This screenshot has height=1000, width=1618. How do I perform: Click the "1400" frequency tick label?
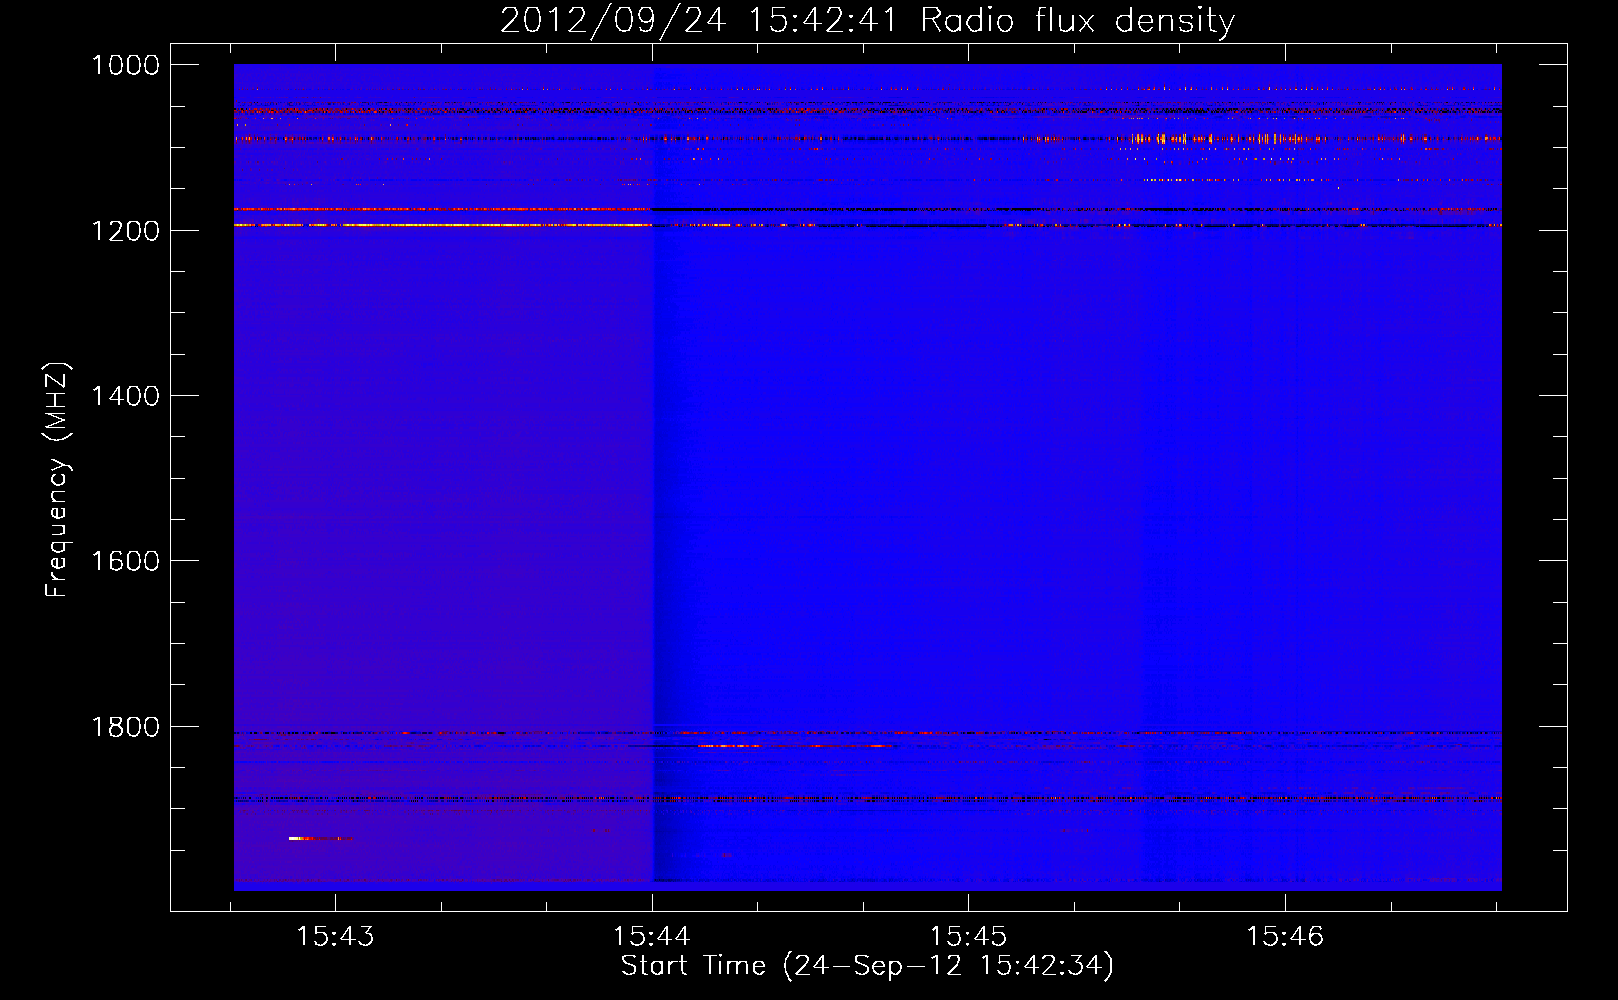click(126, 396)
